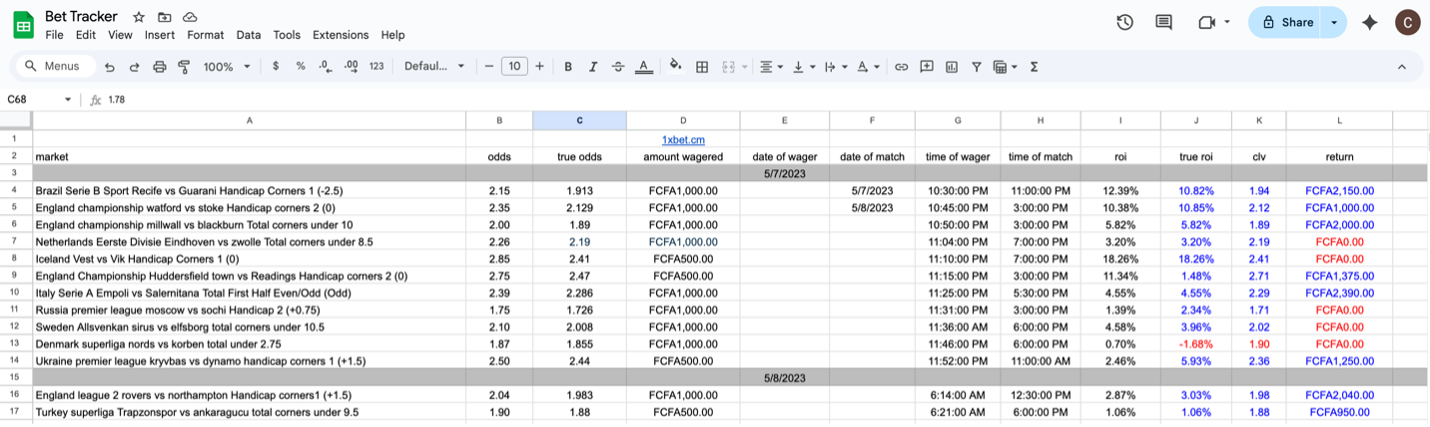The image size is (1430, 427).
Task: Move the document using the folder icon
Action: pos(165,17)
